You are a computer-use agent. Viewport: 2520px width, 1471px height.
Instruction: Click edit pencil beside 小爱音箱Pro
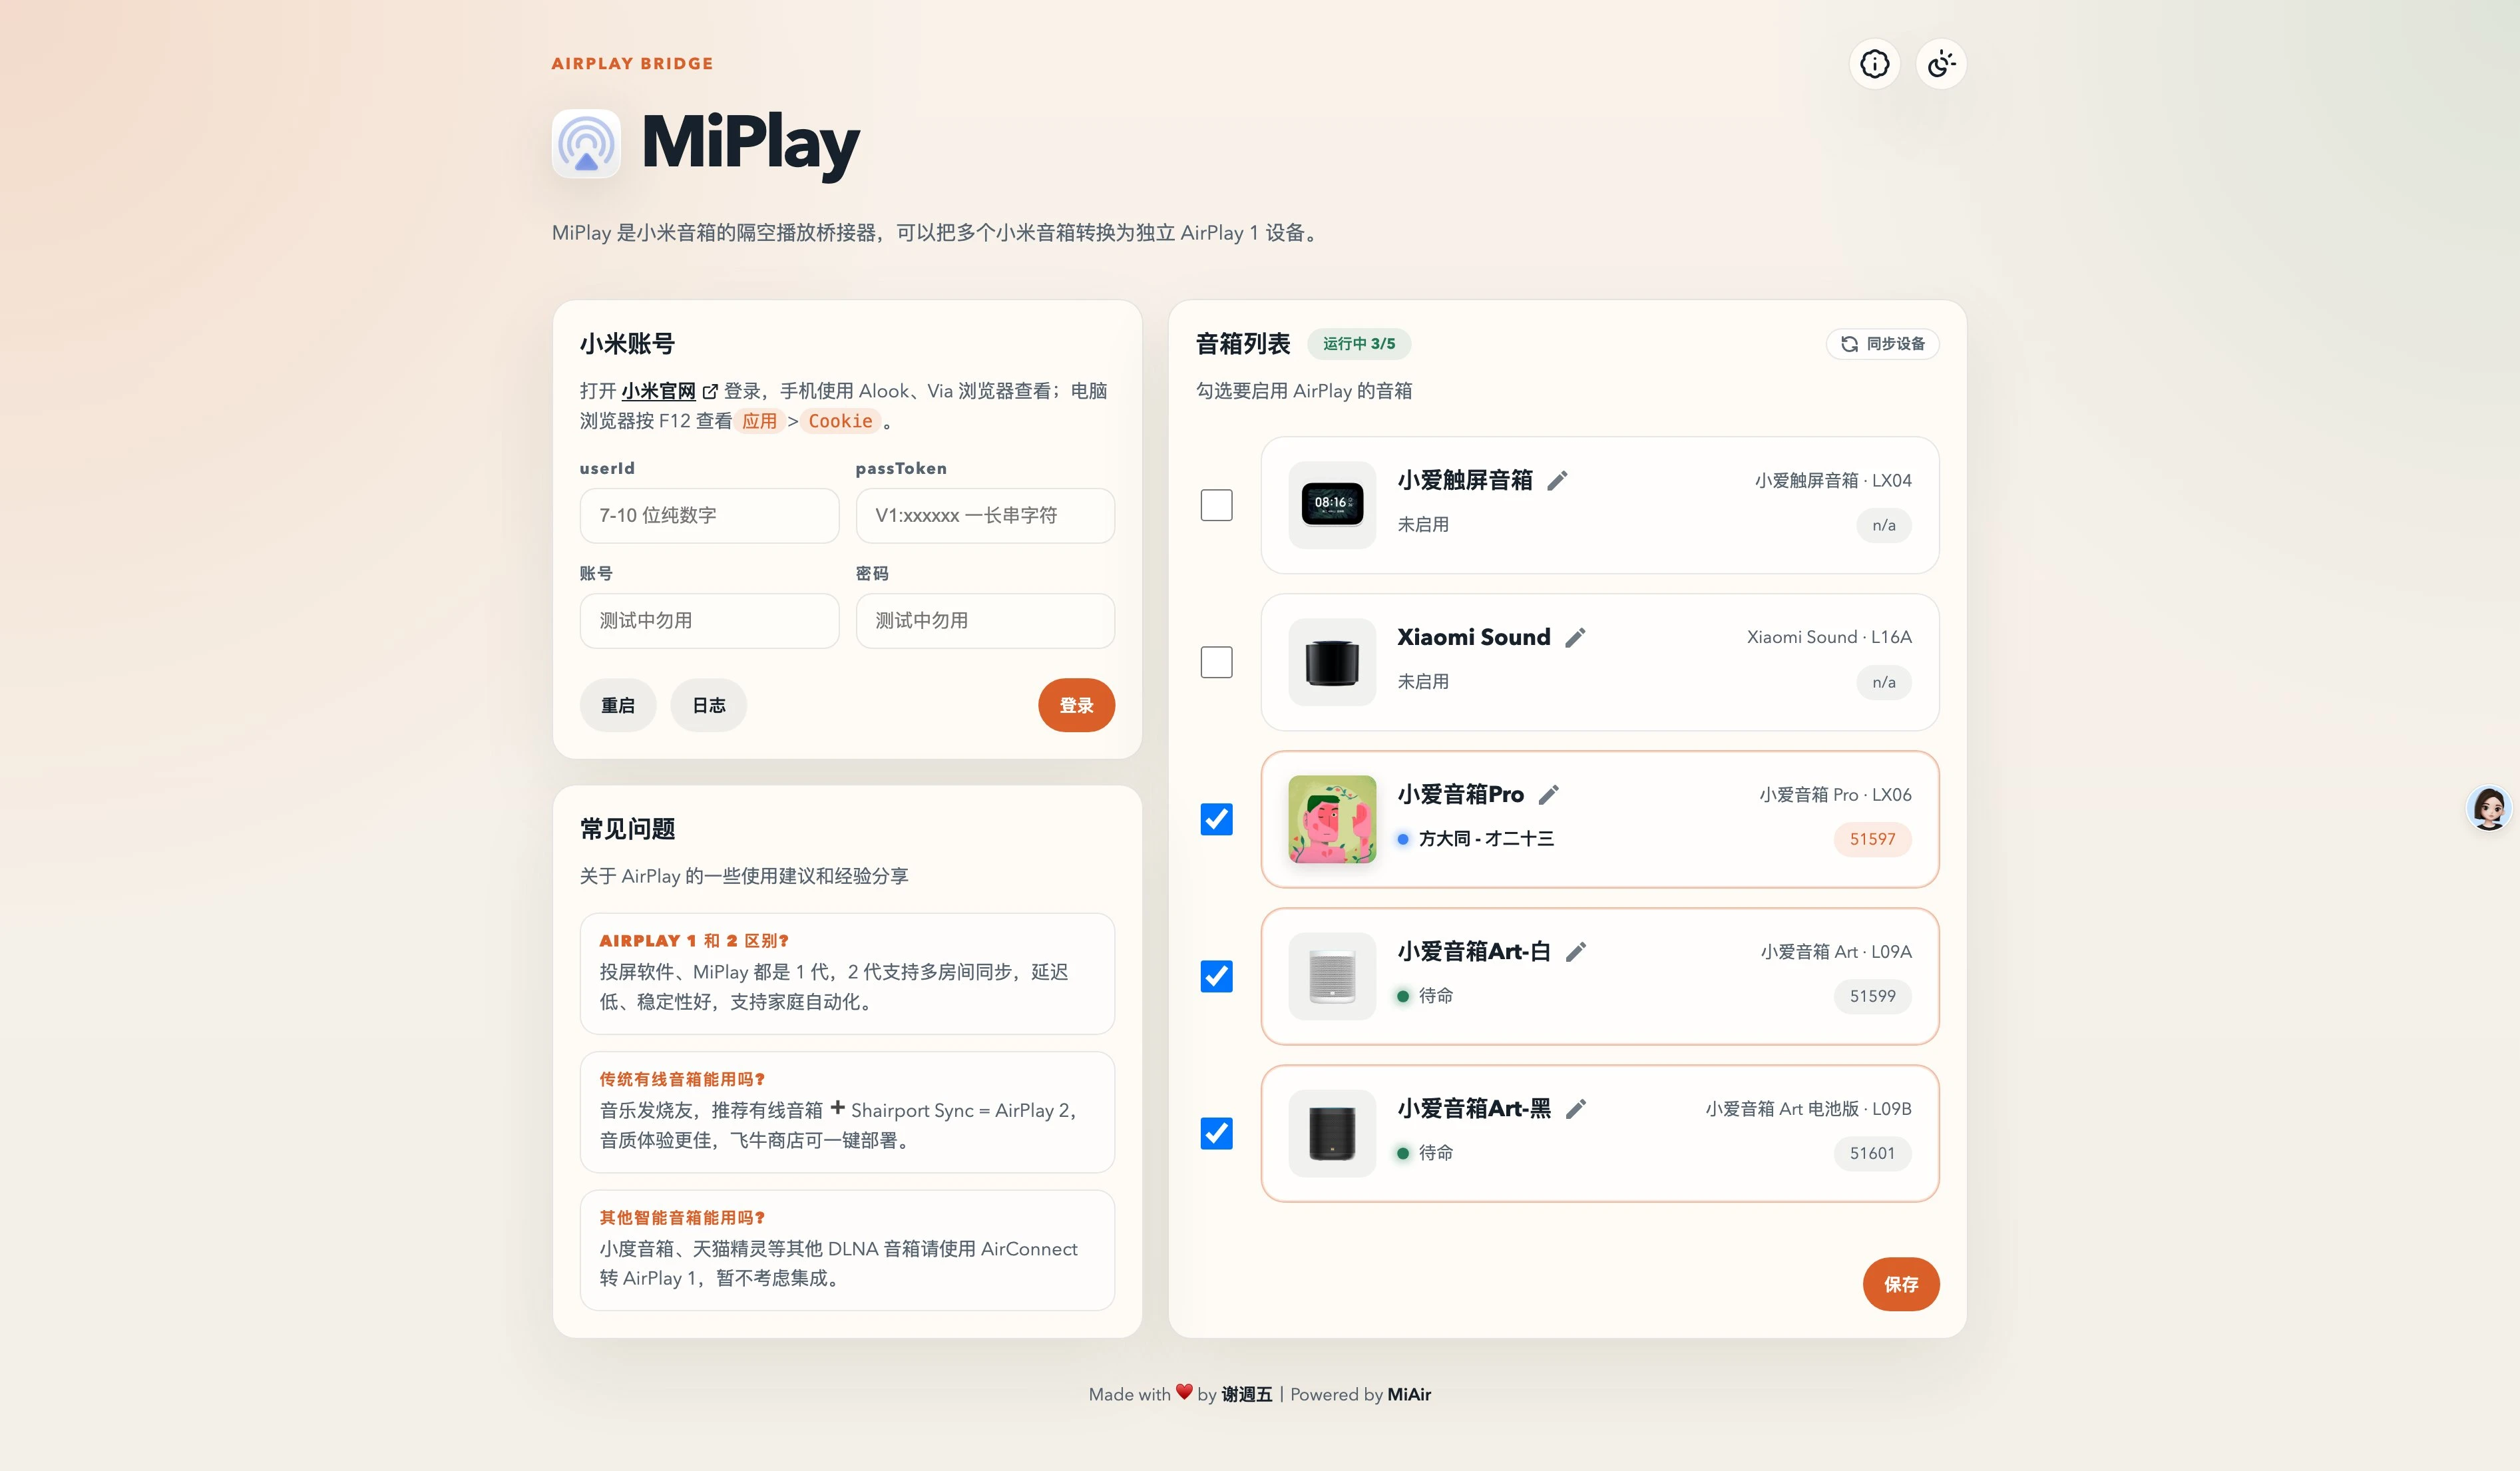pyautogui.click(x=1548, y=795)
